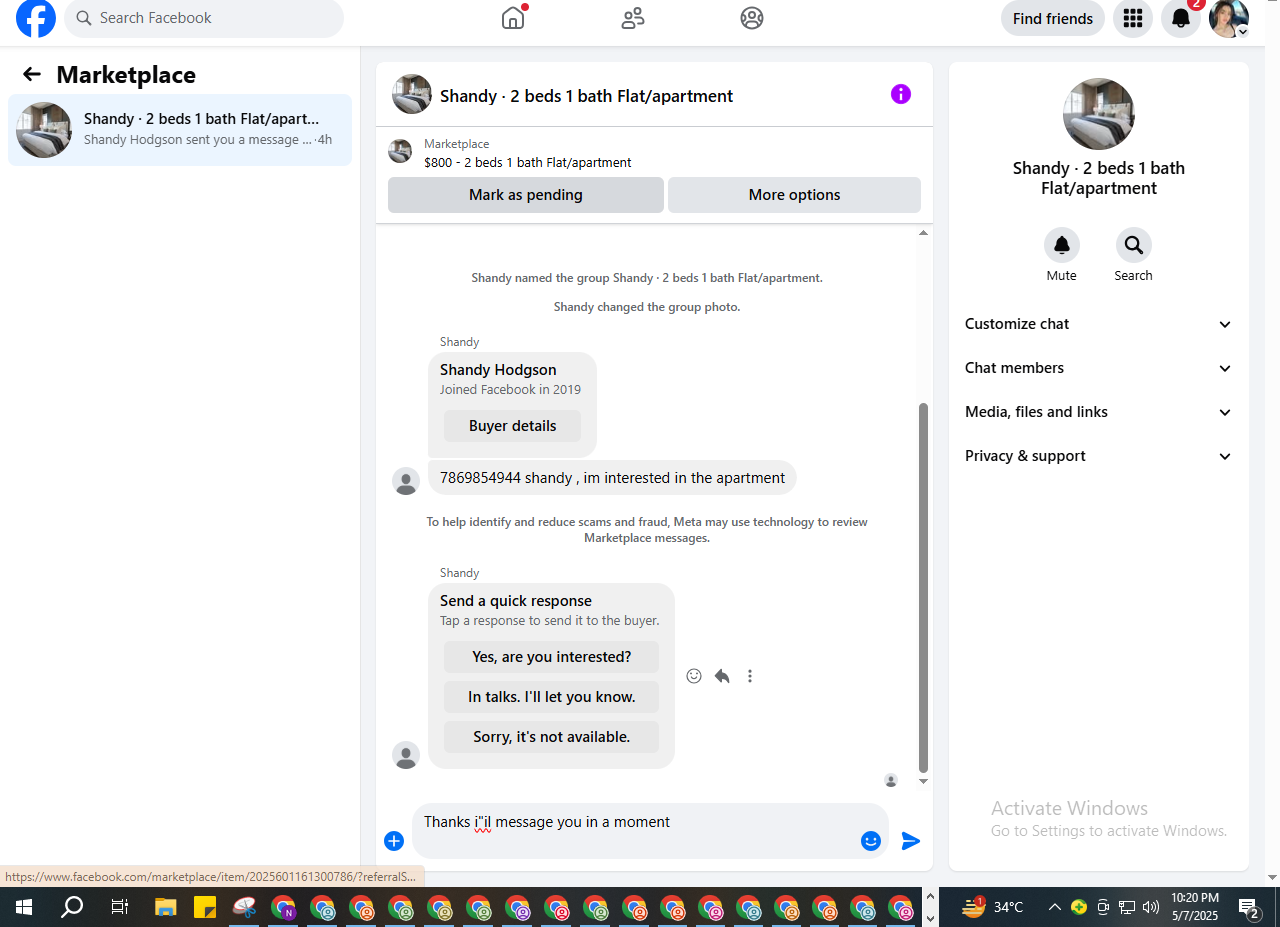
Task: Click More options button
Action: coord(794,195)
